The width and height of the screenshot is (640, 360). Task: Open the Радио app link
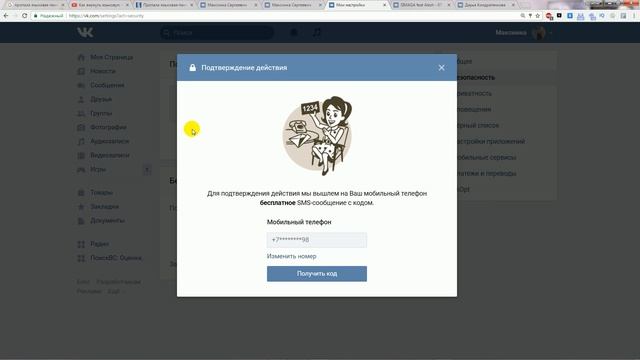coord(100,244)
